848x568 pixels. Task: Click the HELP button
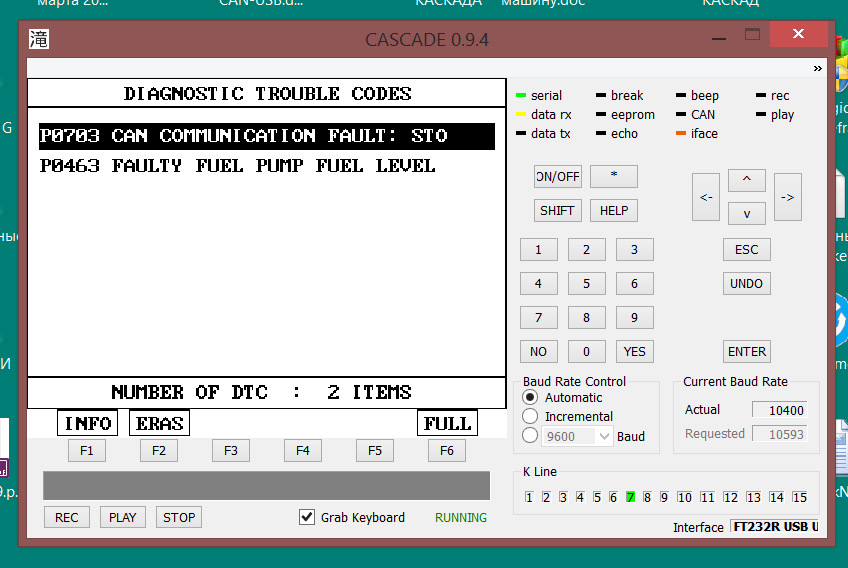(614, 210)
